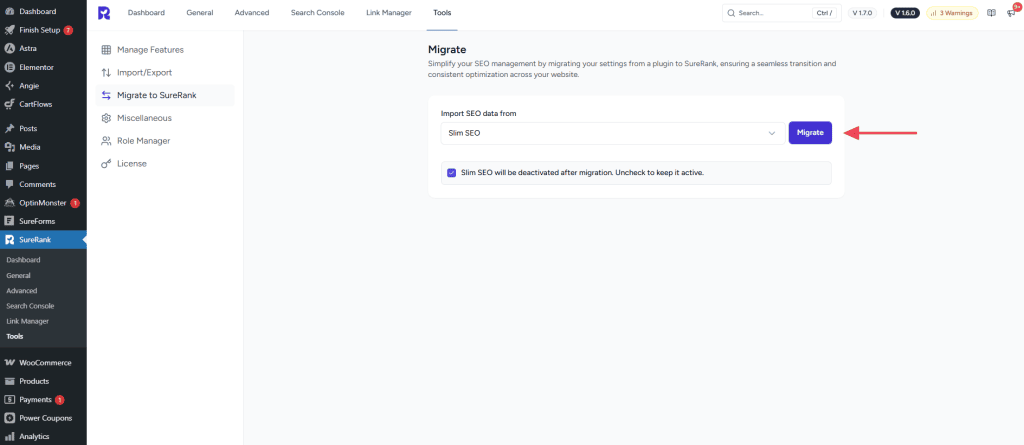The image size is (1024, 445).
Task: Click the Miscellaneous gear icon
Action: click(106, 118)
